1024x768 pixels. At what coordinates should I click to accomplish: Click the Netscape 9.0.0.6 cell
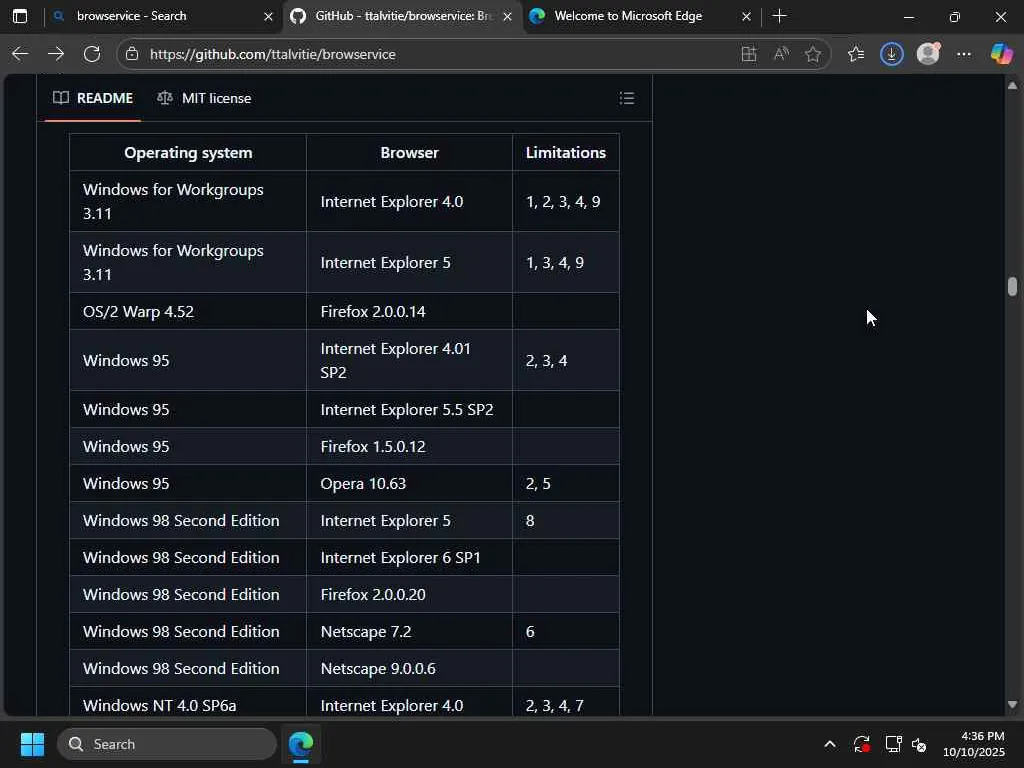pyautogui.click(x=409, y=668)
